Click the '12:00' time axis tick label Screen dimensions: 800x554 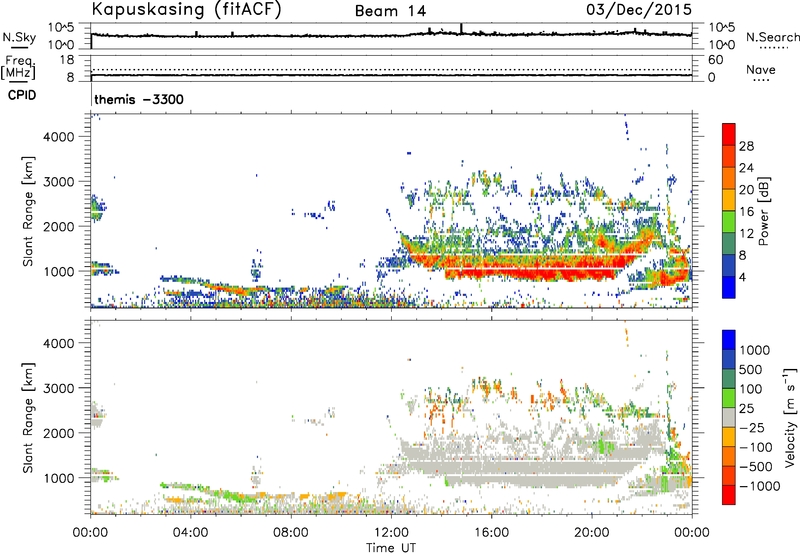point(391,533)
